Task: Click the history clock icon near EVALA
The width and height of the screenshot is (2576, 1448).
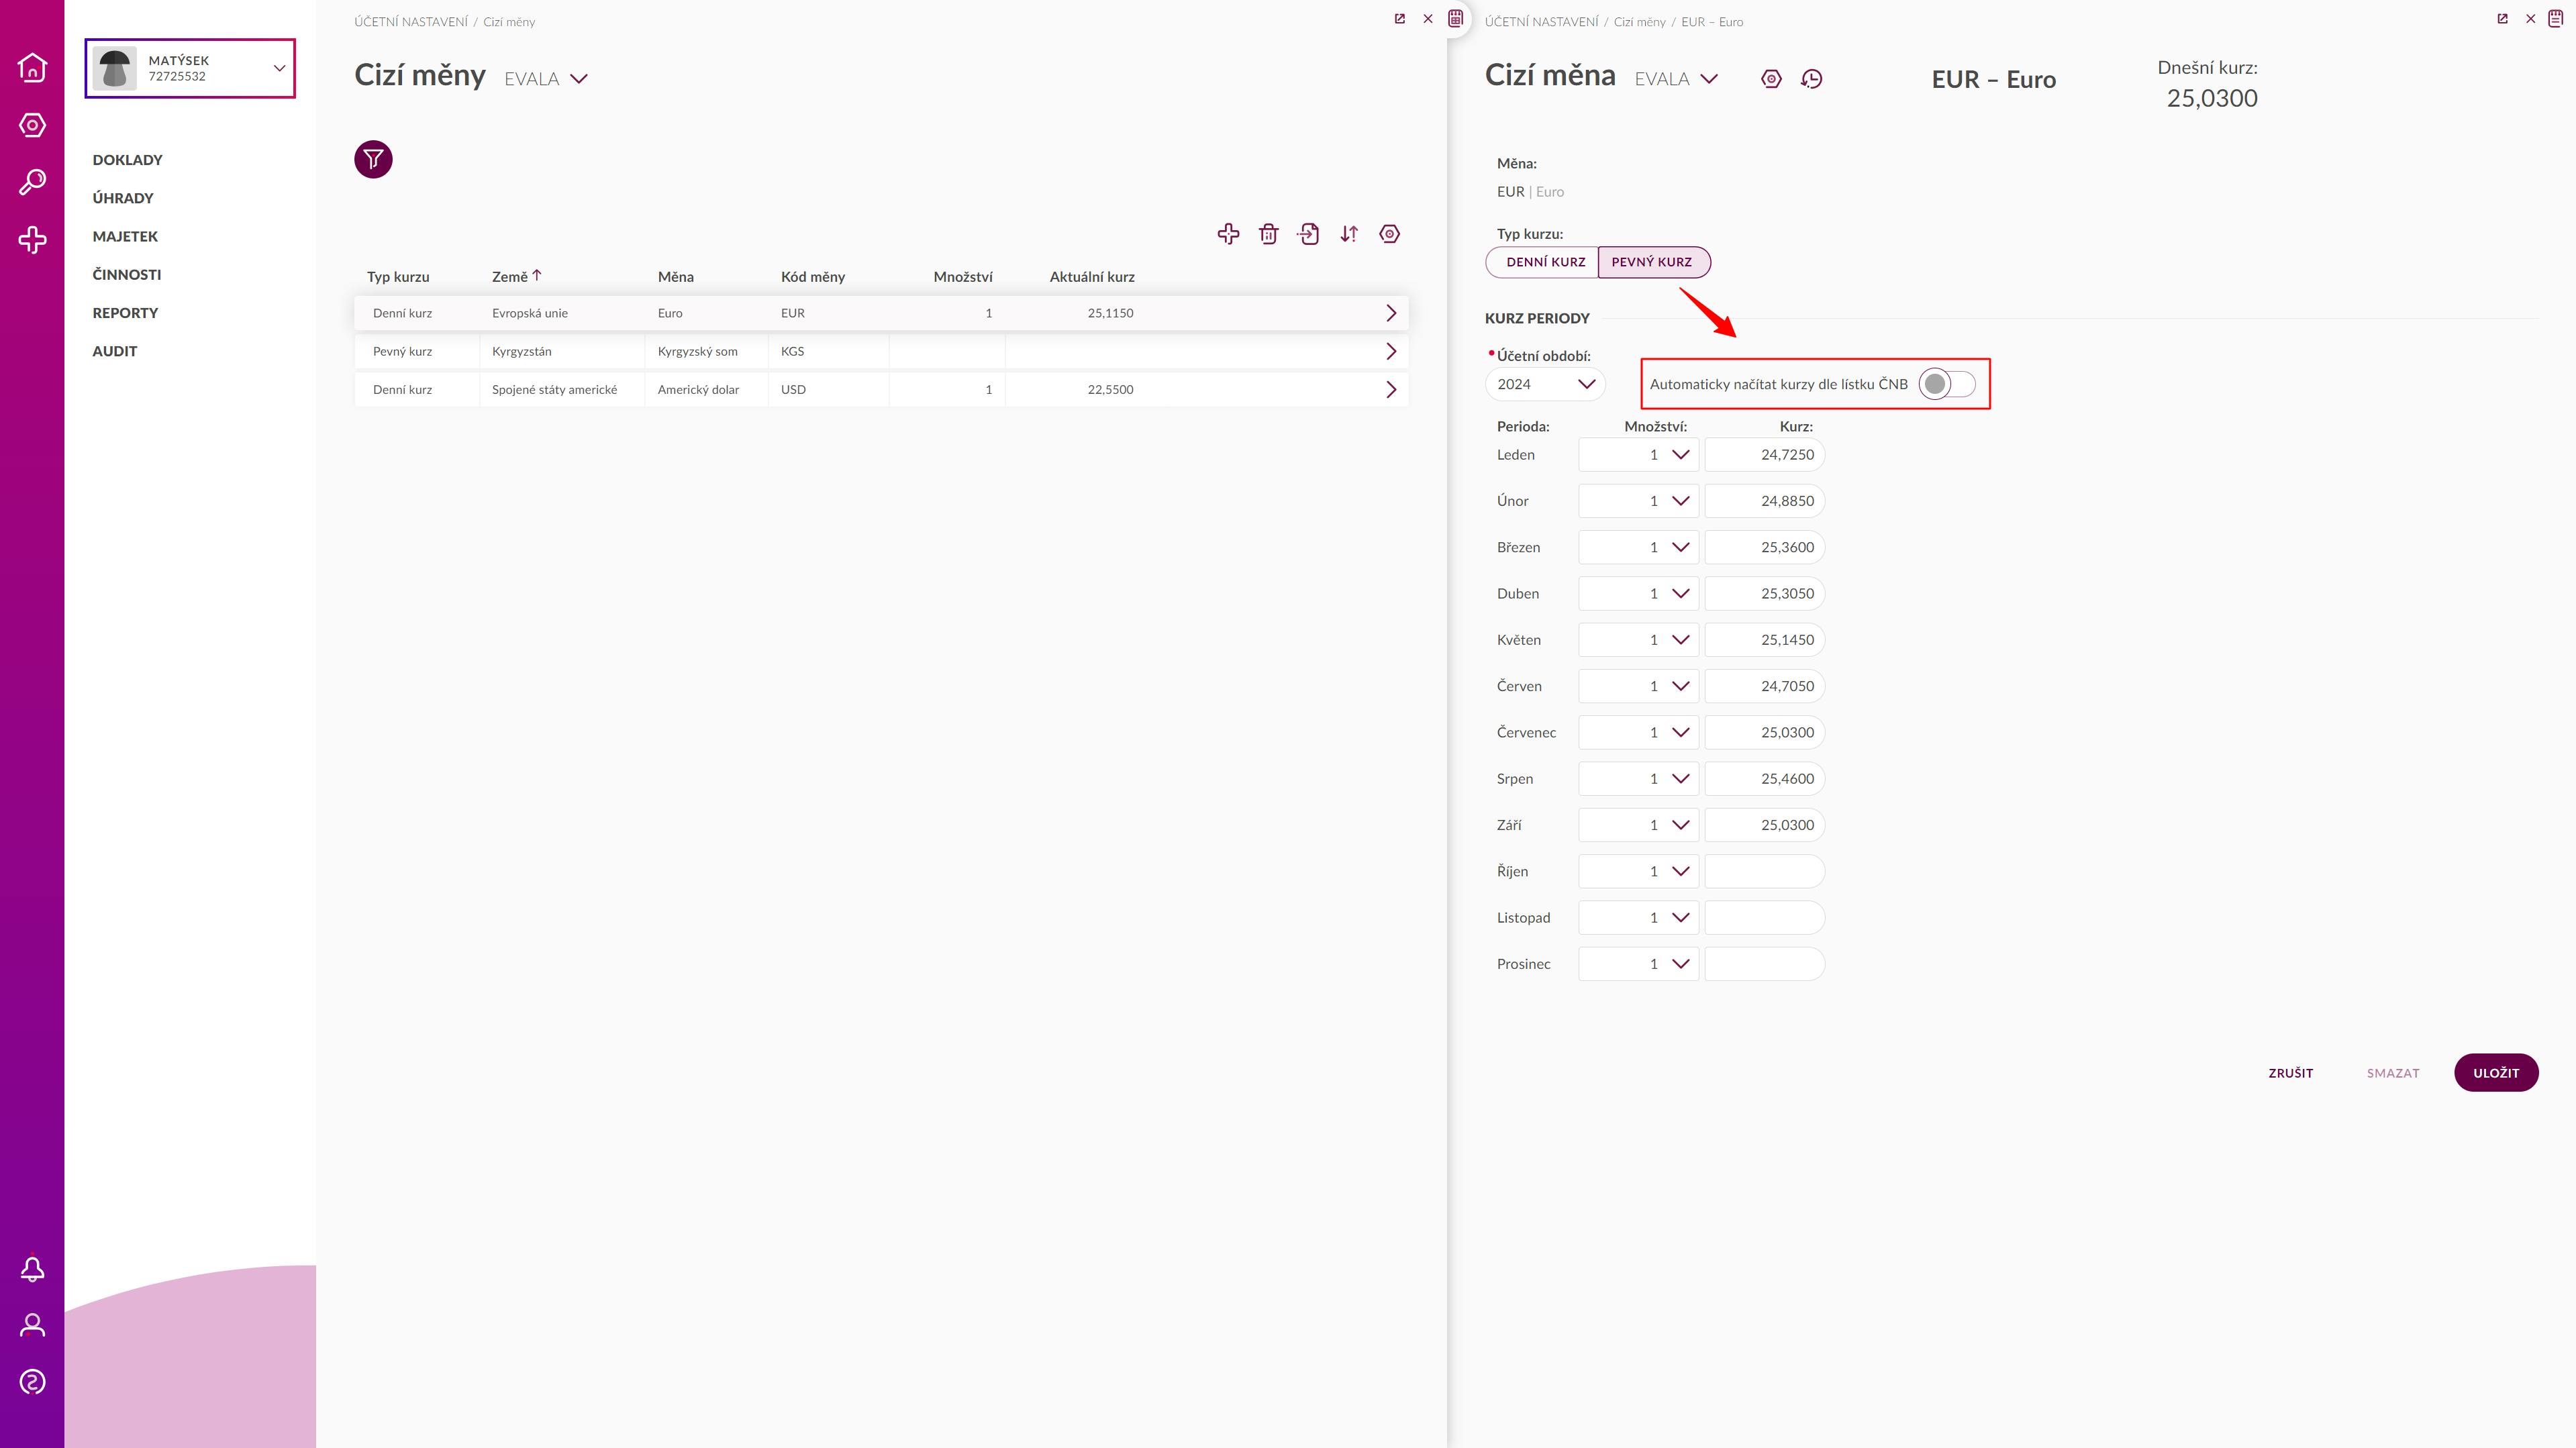Action: (1811, 79)
